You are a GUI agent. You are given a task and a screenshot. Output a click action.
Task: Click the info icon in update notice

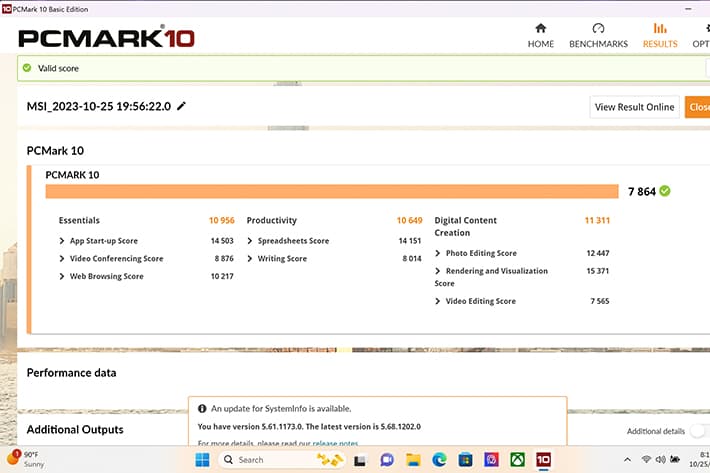pos(202,408)
